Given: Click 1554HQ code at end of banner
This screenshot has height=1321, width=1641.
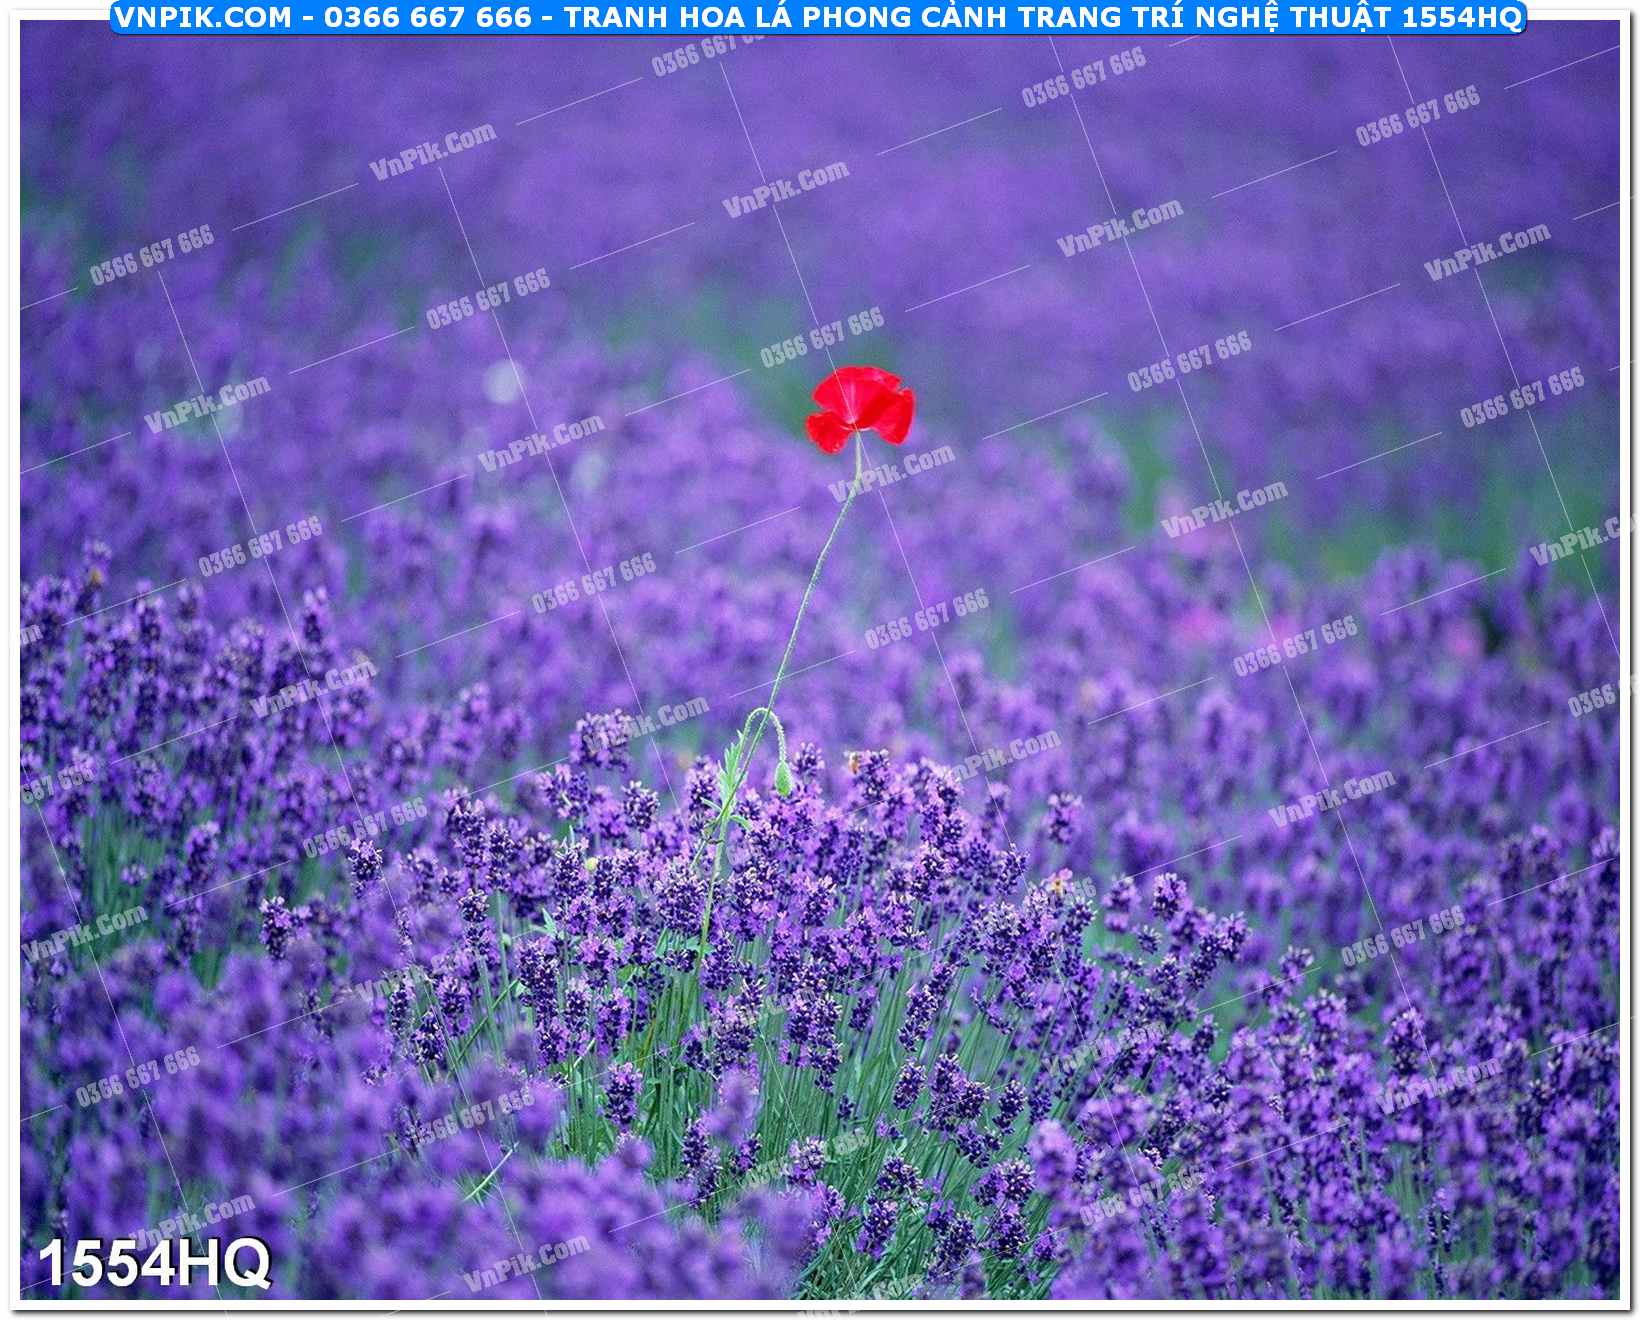Looking at the screenshot, I should tap(1467, 17).
